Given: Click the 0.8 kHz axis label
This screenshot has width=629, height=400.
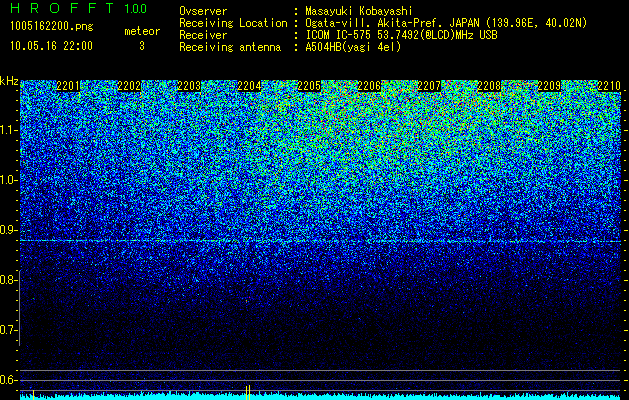Looking at the screenshot, I should point(9,280).
